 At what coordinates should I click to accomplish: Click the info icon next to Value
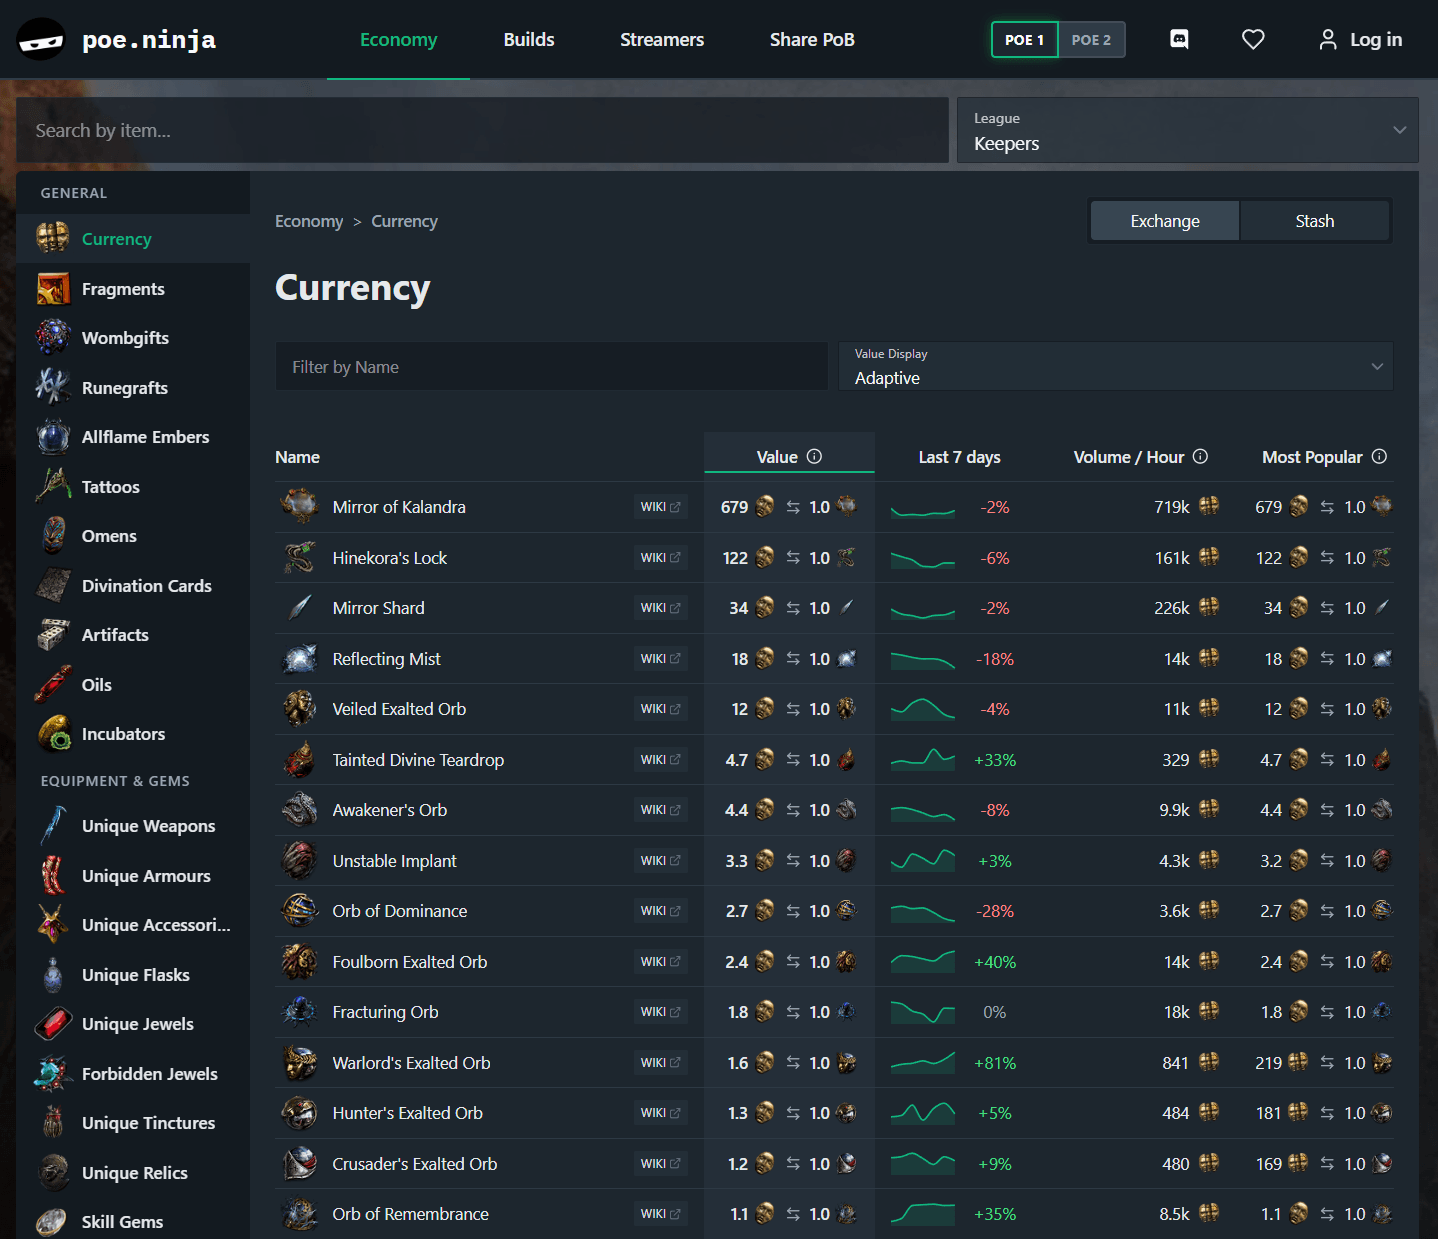point(814,456)
